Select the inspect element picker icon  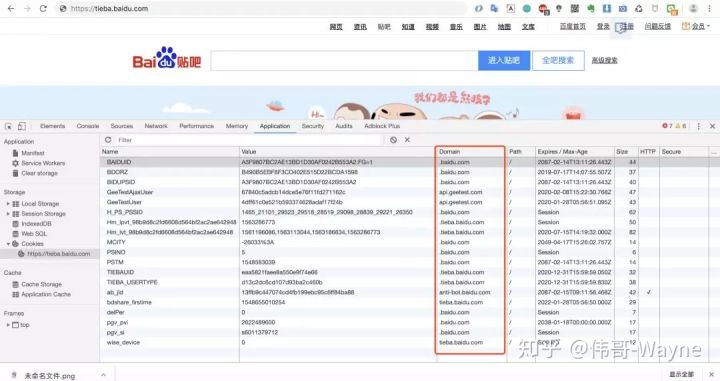pos(8,126)
